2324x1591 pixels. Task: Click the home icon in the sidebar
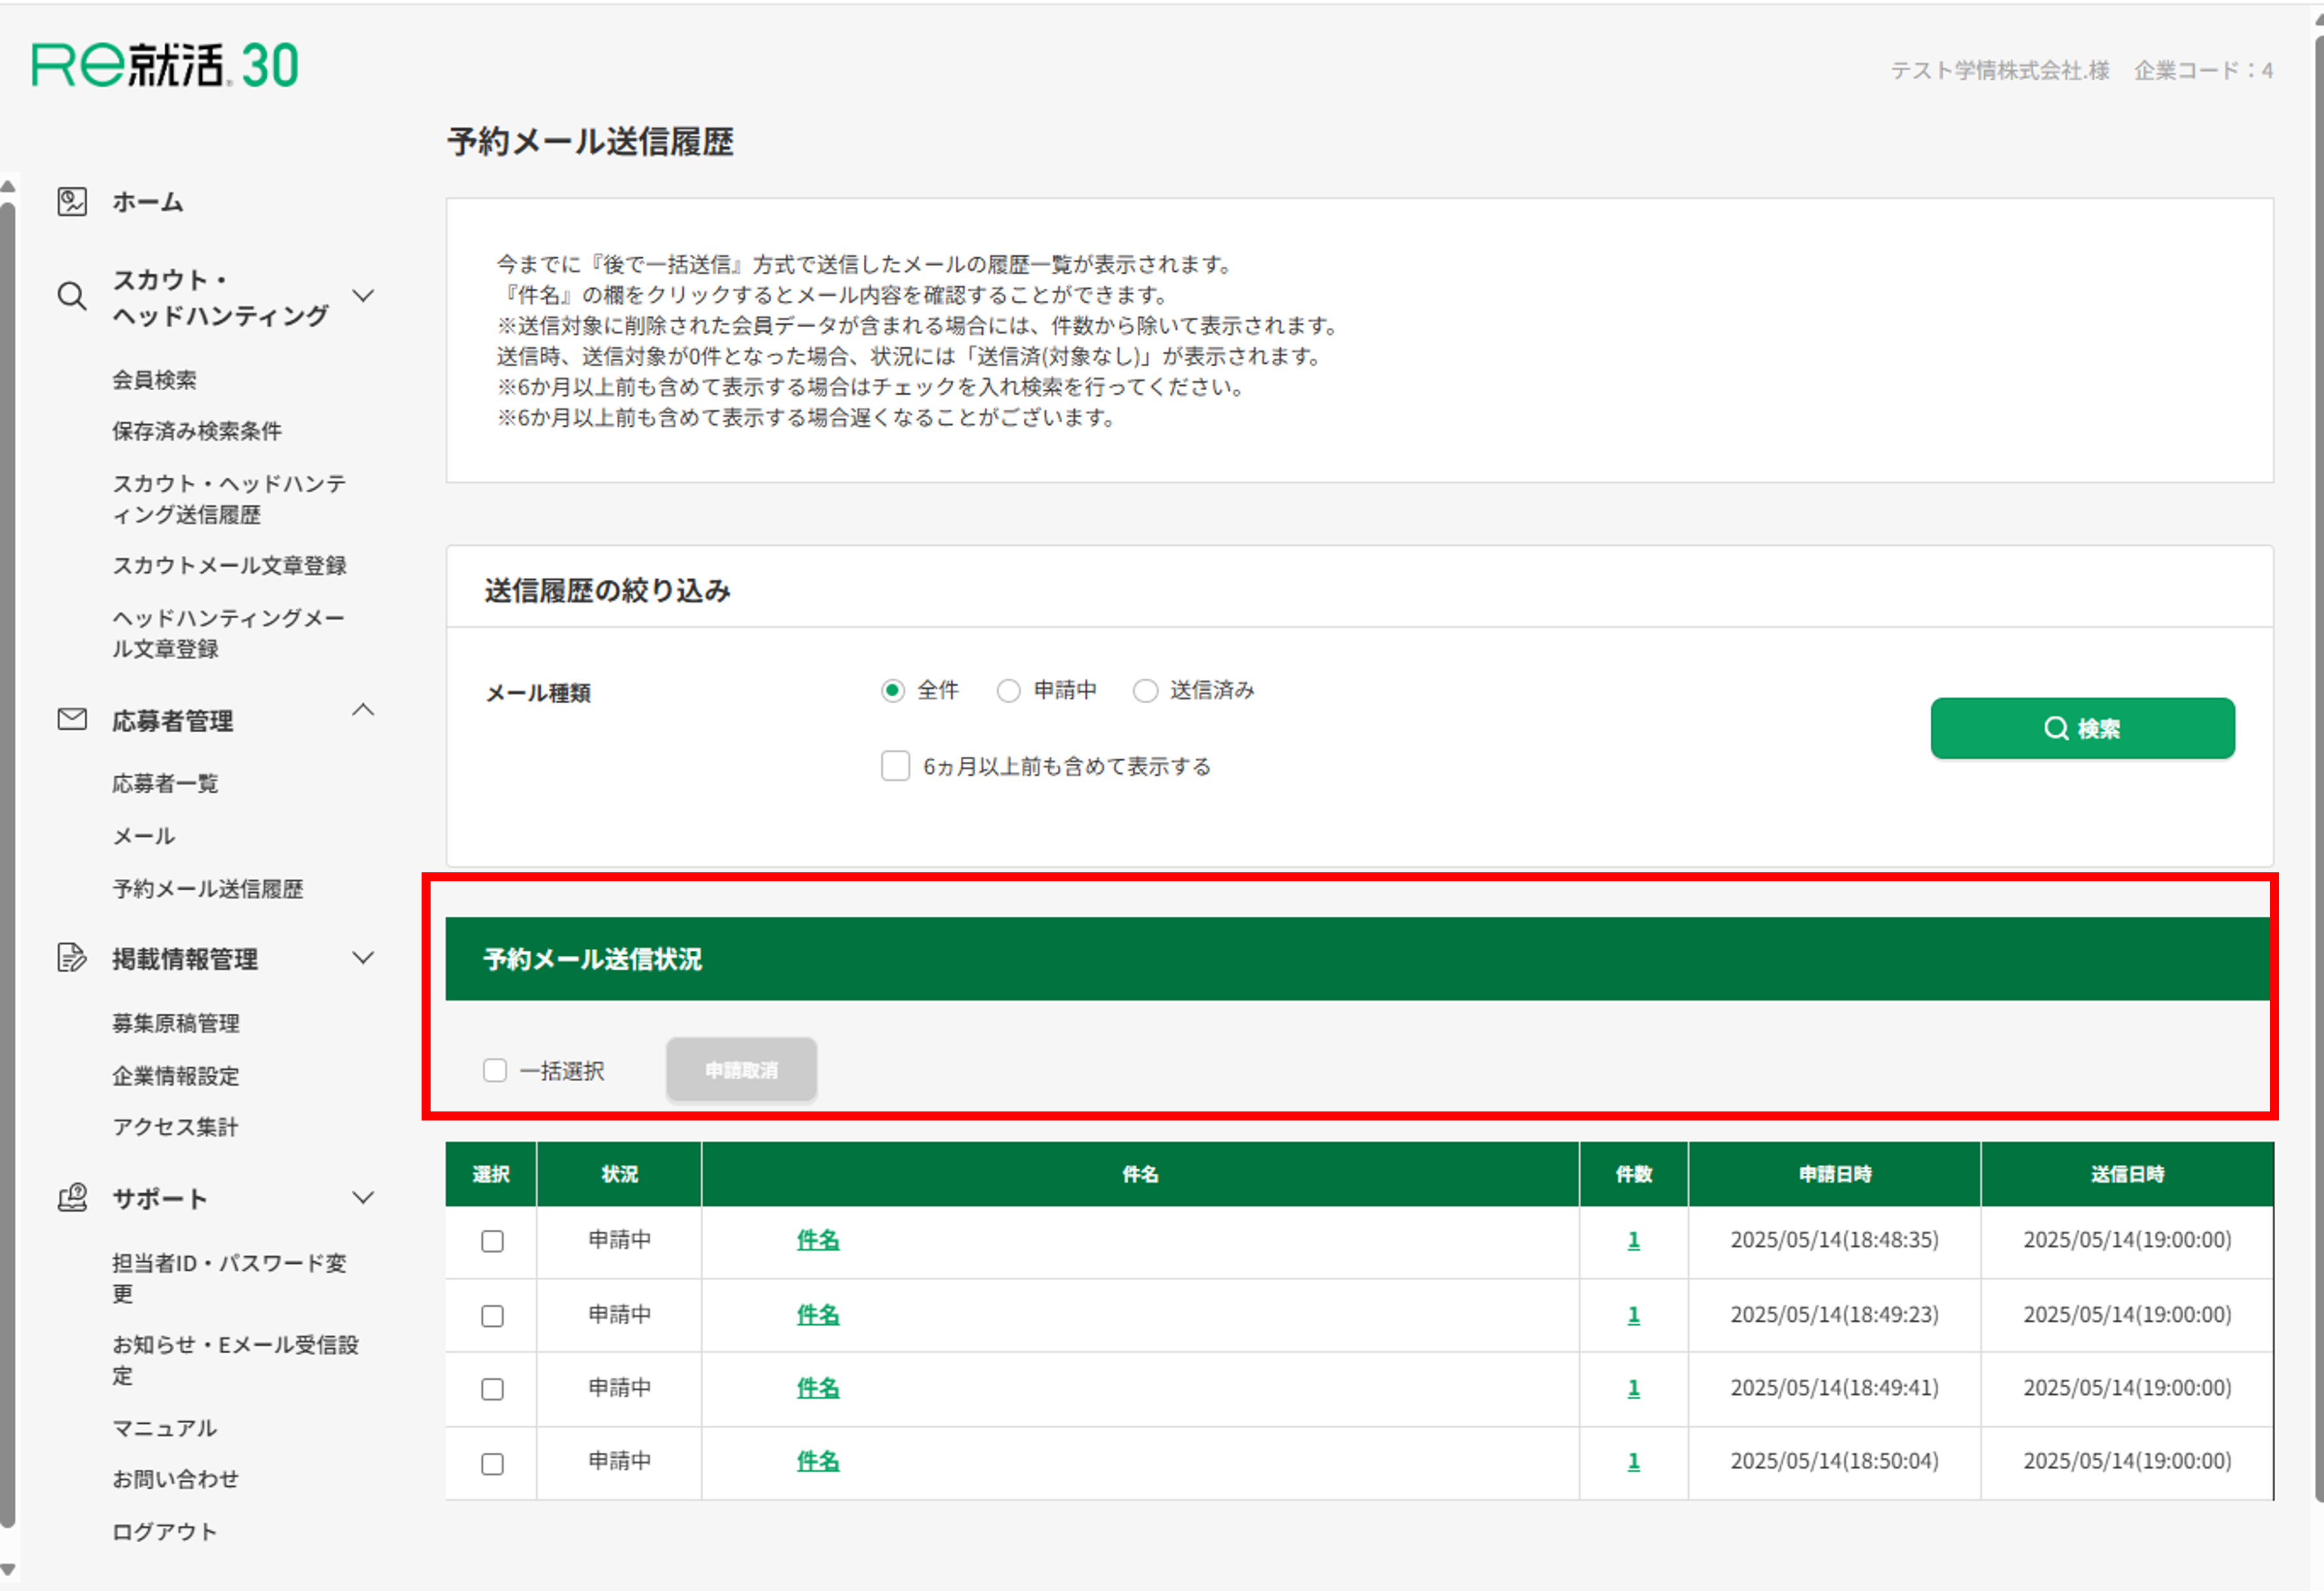click(72, 202)
